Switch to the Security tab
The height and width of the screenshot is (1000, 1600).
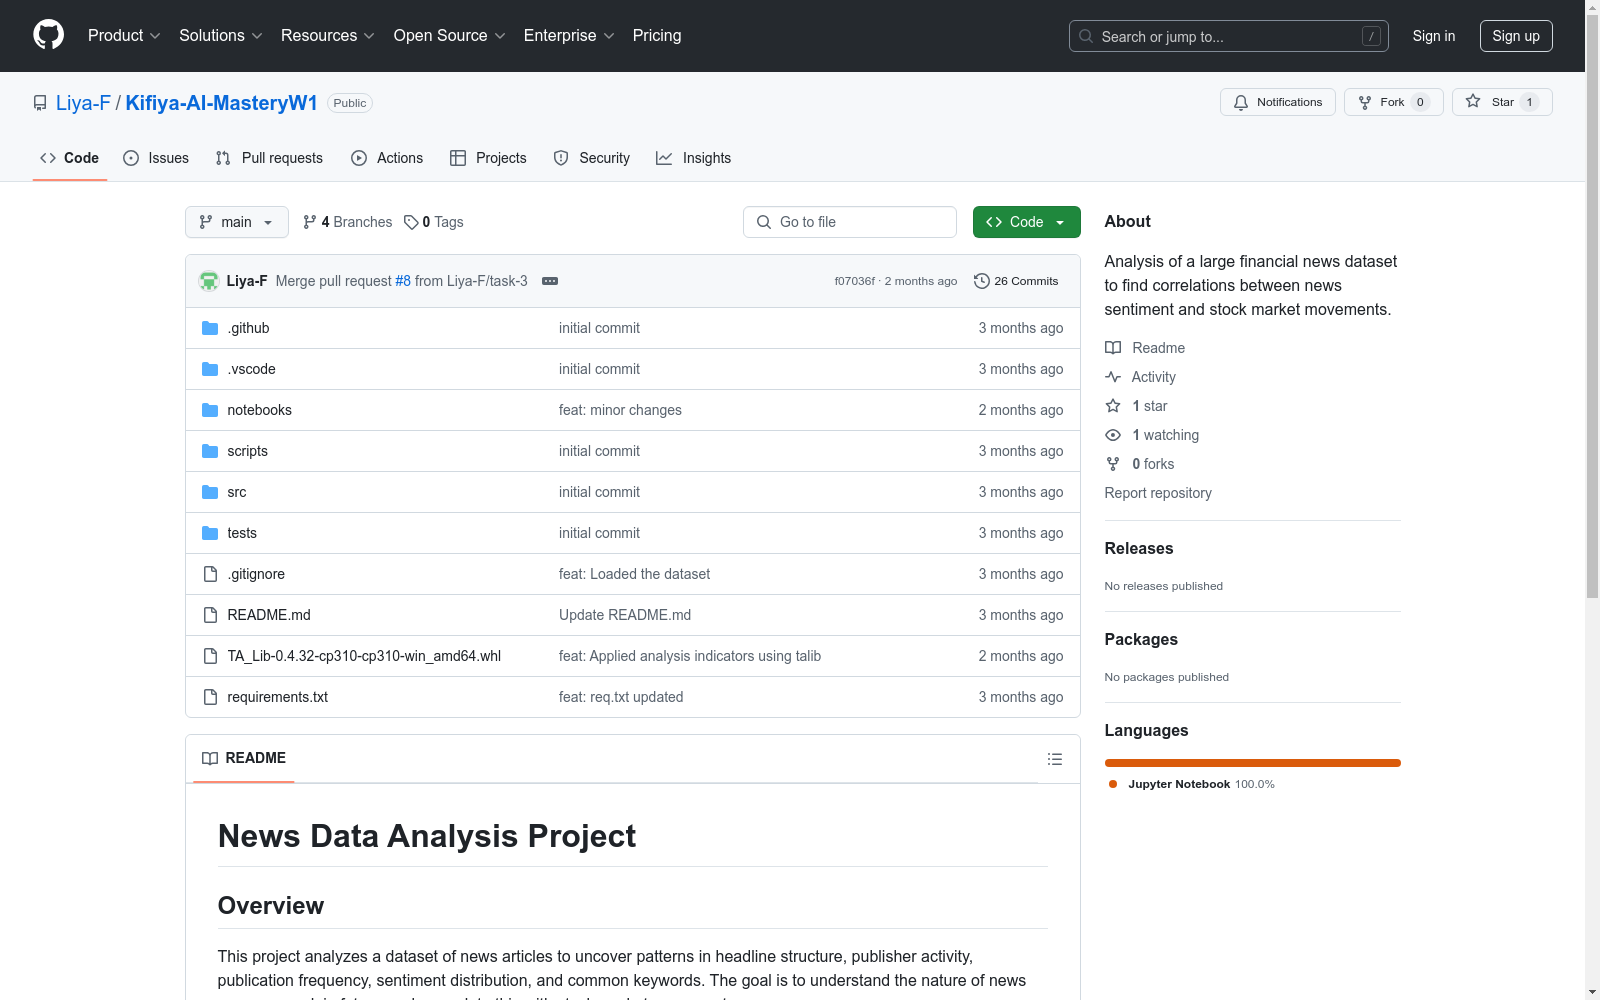[x=592, y=158]
